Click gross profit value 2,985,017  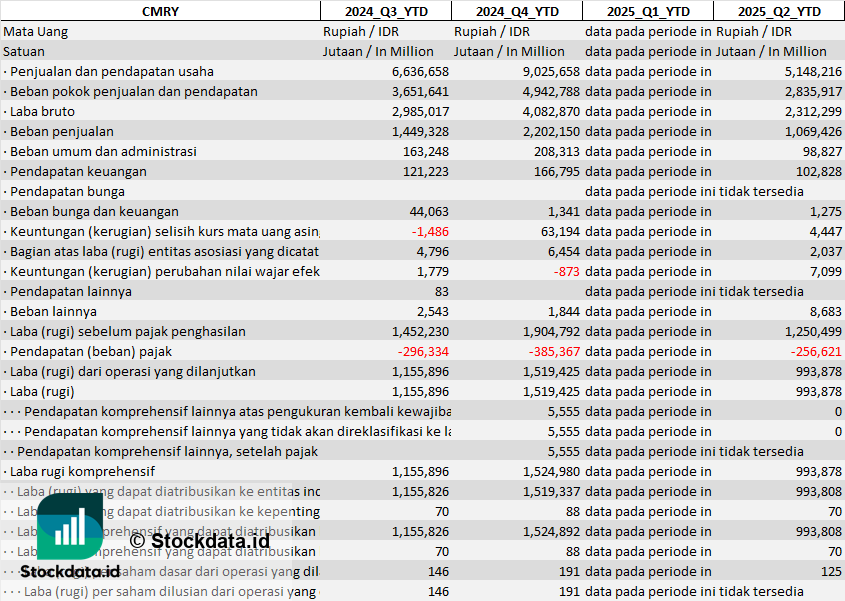[x=420, y=112]
